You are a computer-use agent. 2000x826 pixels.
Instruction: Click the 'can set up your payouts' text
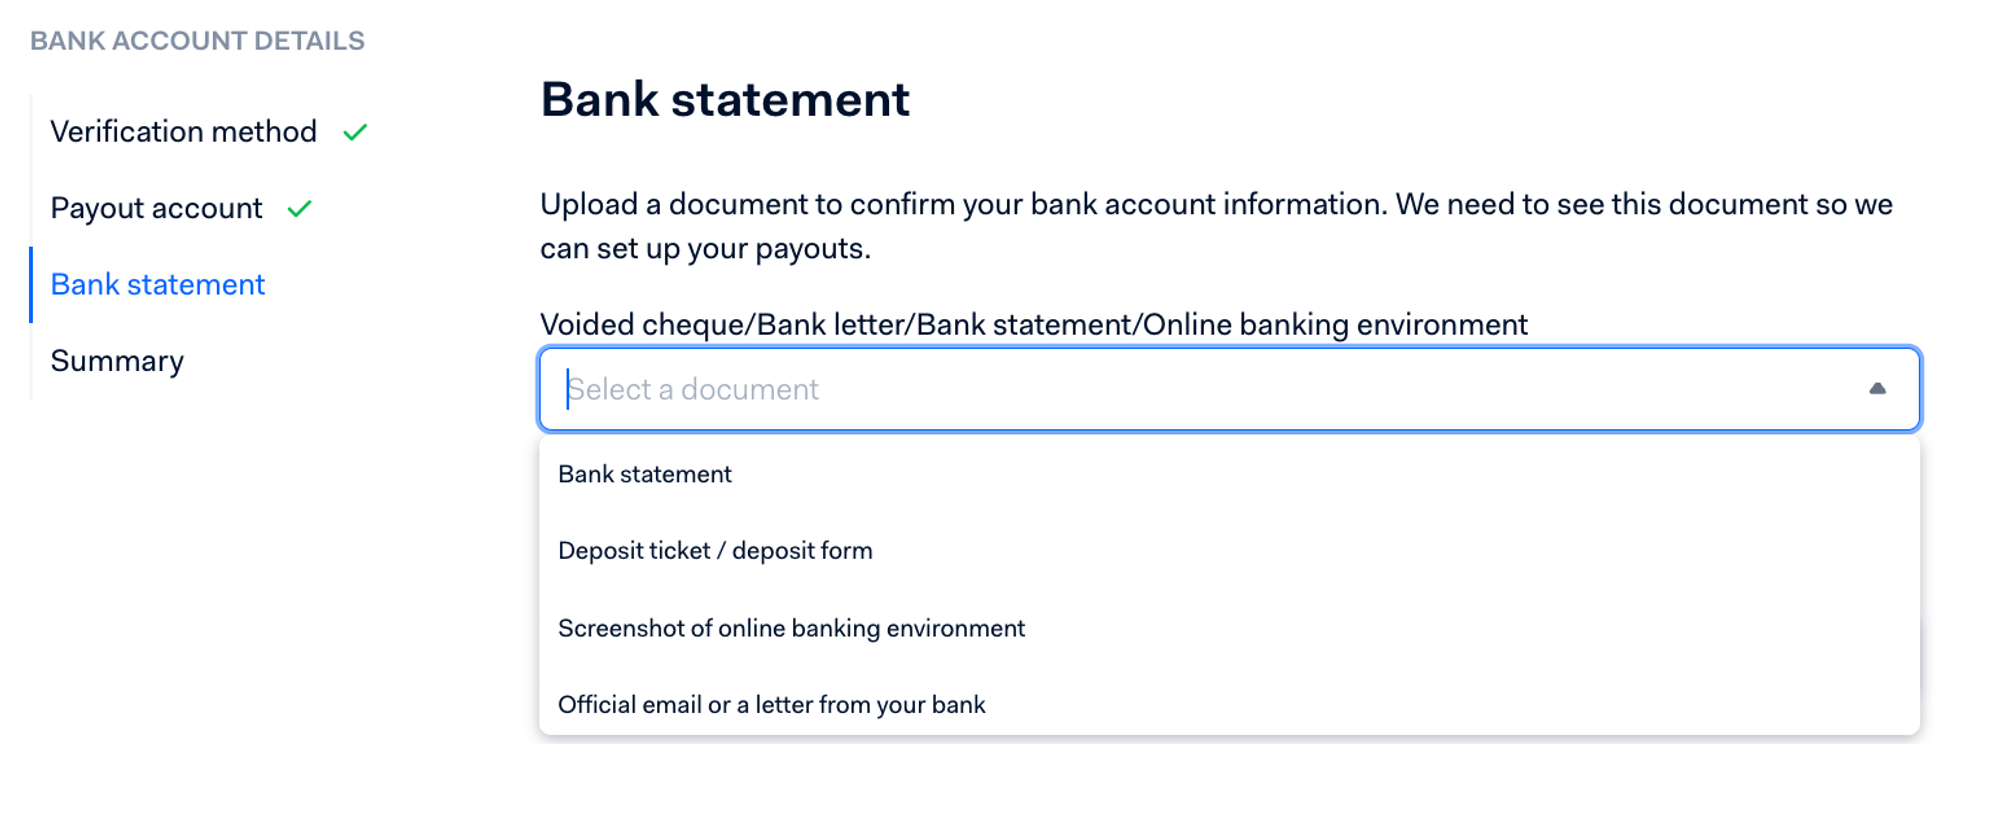click(x=705, y=249)
